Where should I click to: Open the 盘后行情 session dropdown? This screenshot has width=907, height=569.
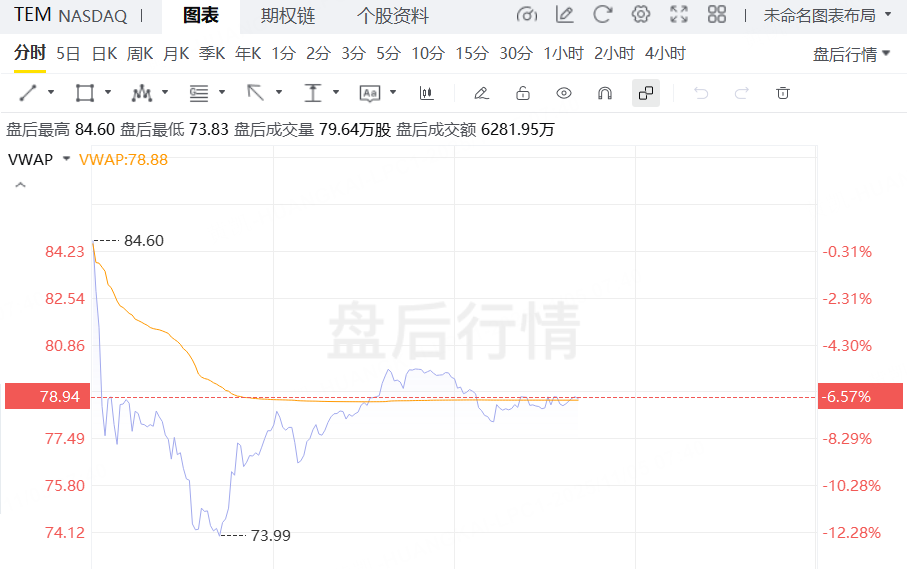851,54
